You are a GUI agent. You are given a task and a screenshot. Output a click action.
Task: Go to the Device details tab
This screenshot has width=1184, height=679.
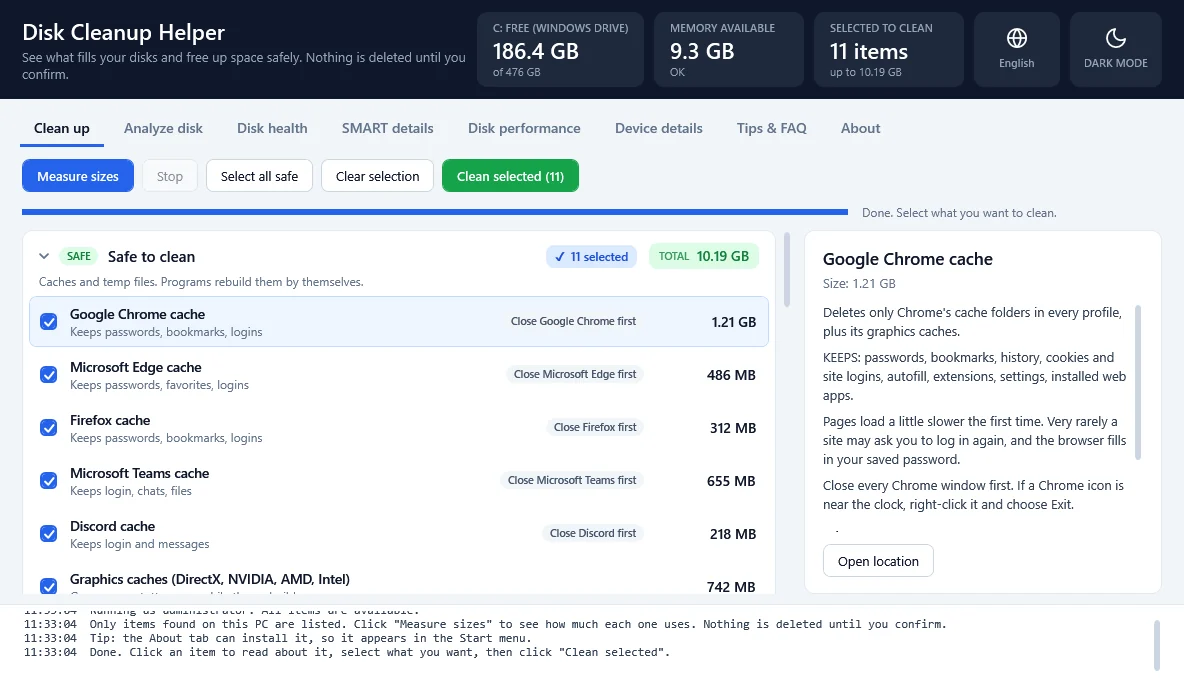tap(658, 128)
